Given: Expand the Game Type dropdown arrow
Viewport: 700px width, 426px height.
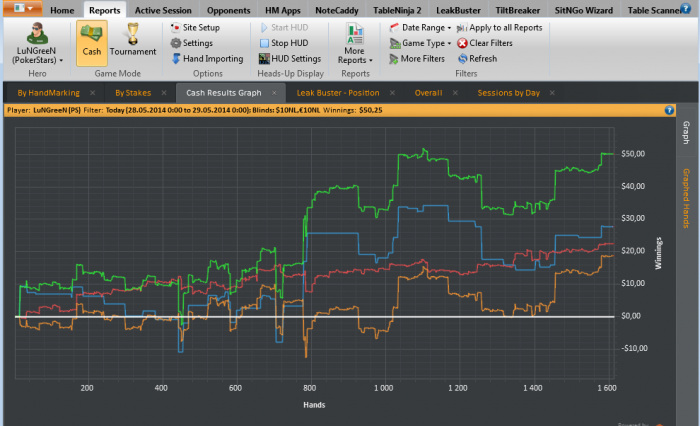Looking at the screenshot, I should (449, 44).
